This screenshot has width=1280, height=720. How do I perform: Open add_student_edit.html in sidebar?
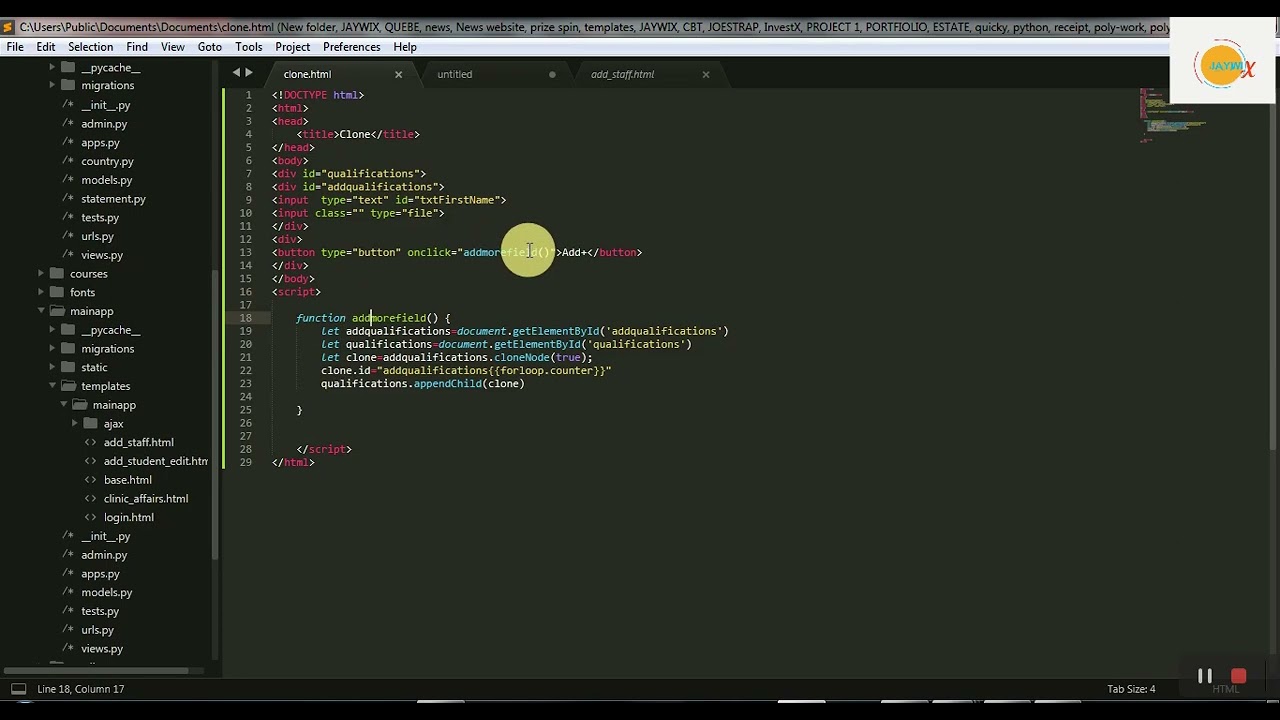[155, 461]
